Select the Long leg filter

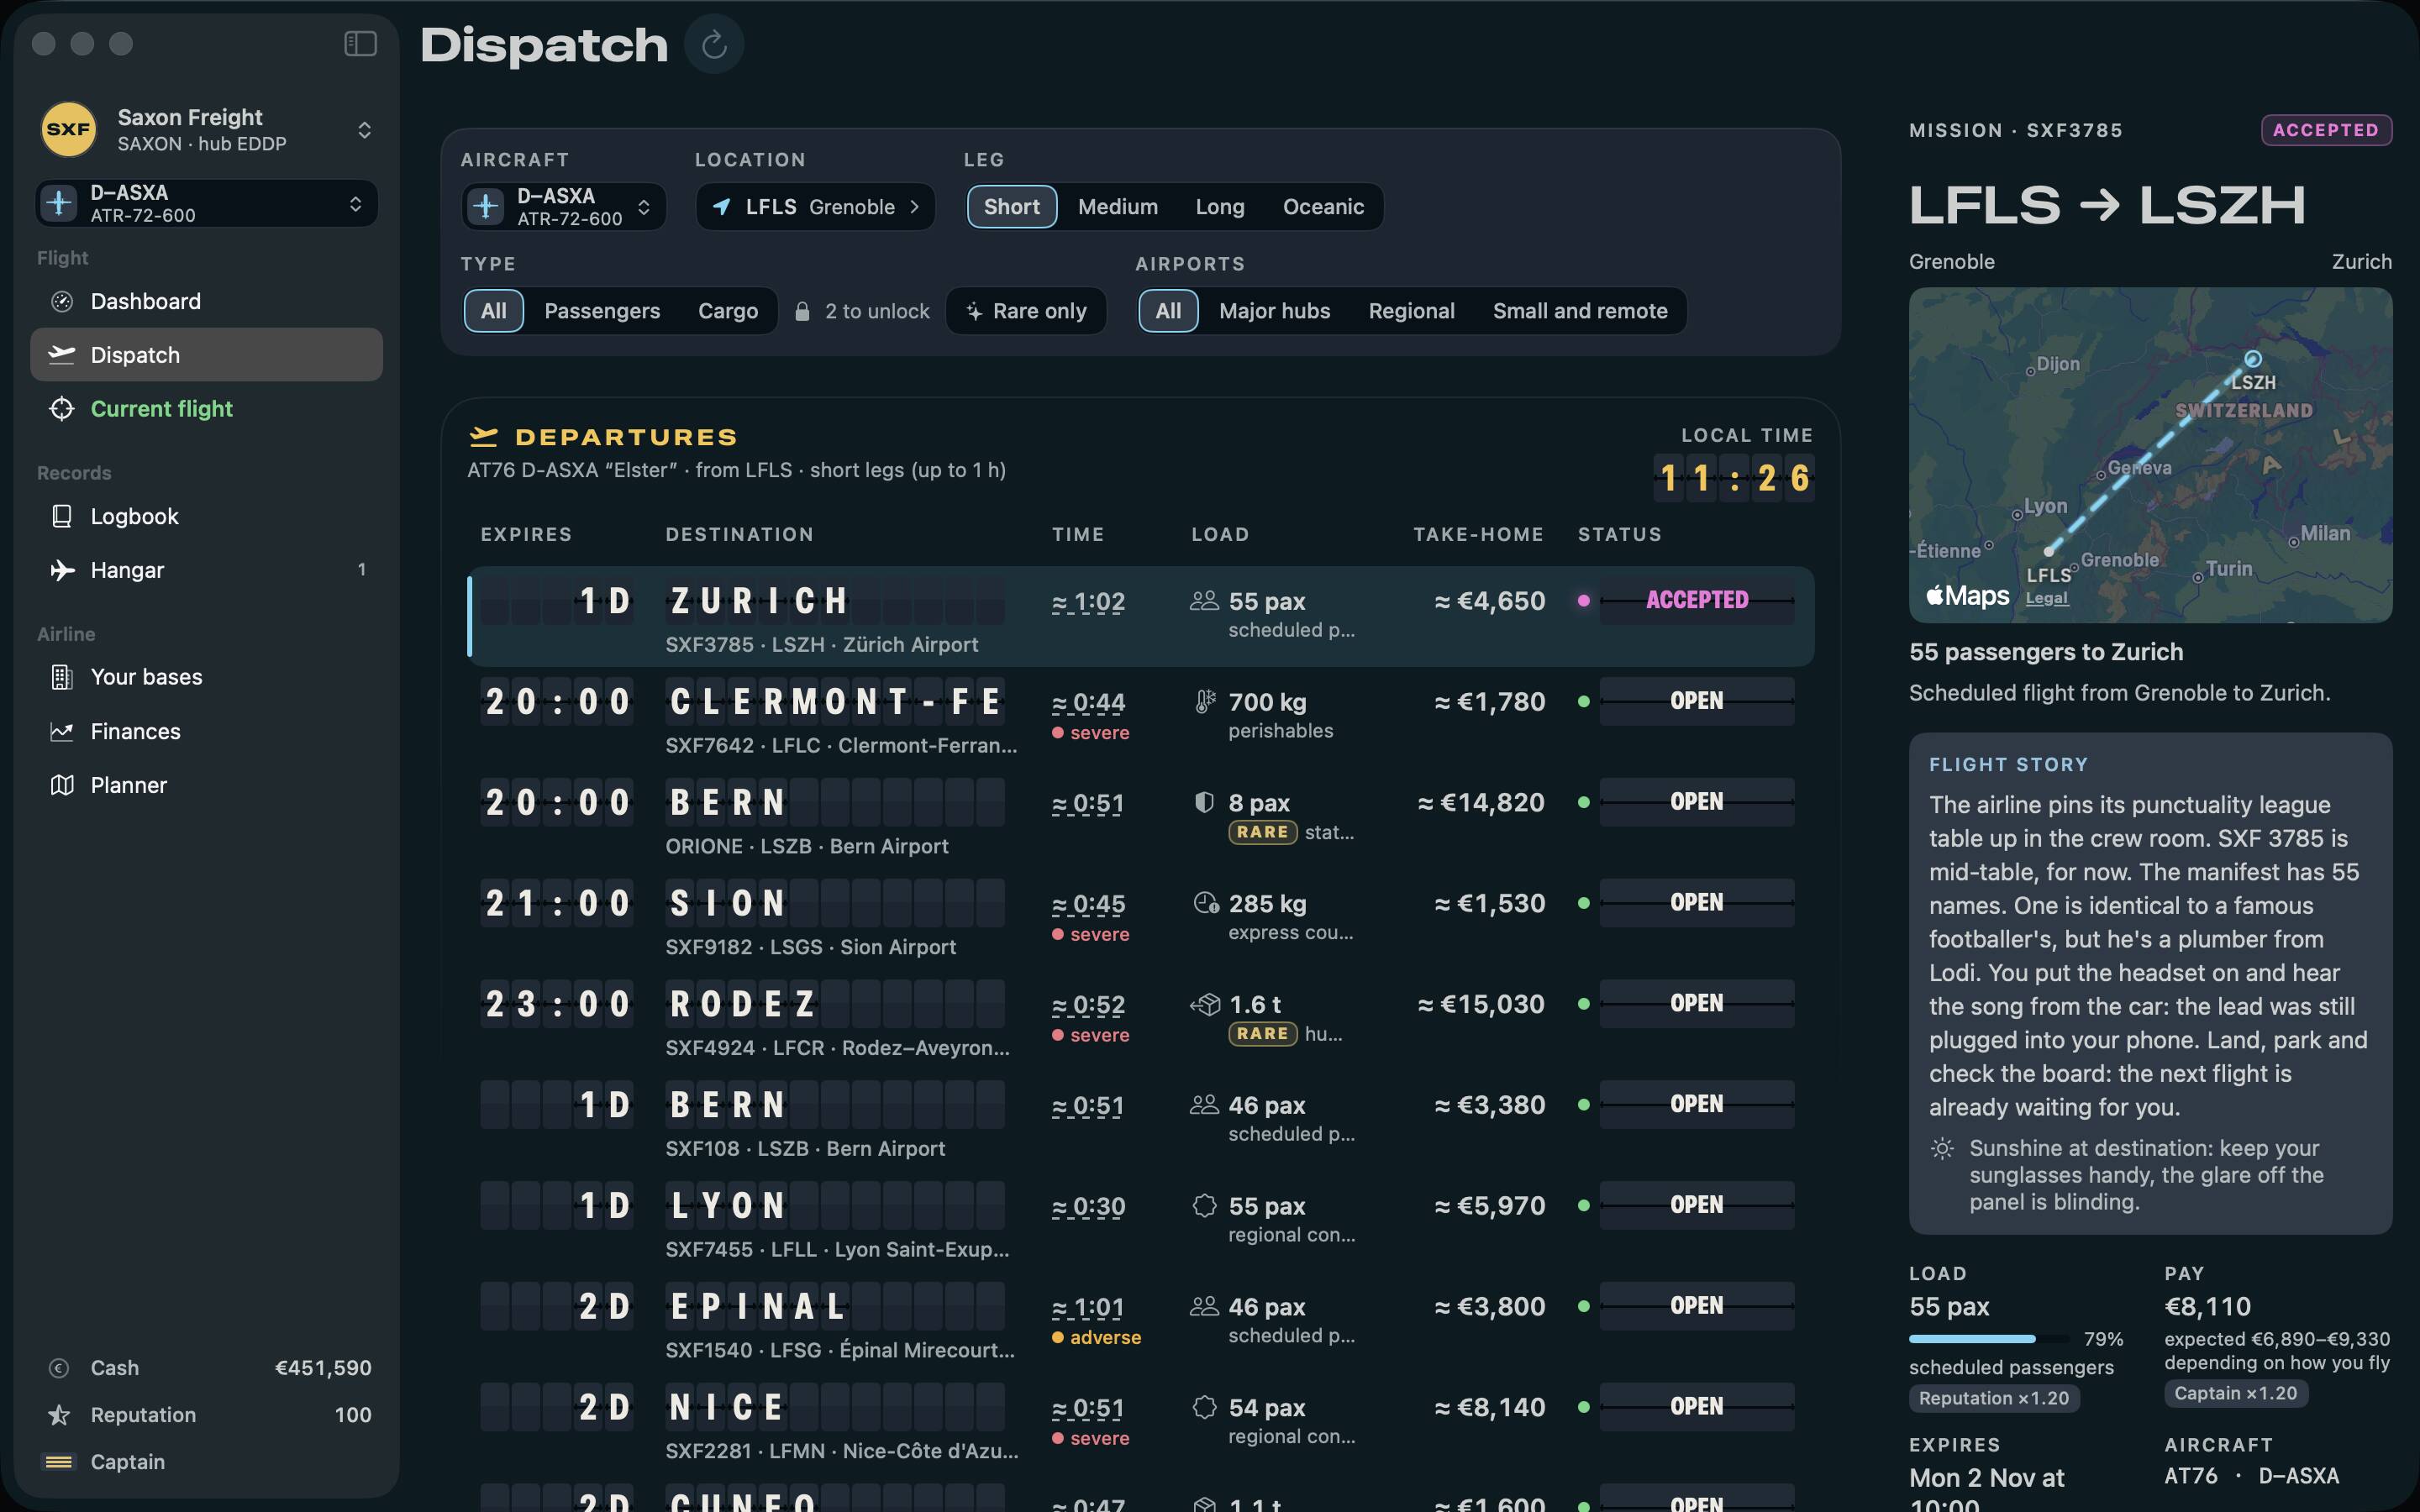pyautogui.click(x=1220, y=207)
